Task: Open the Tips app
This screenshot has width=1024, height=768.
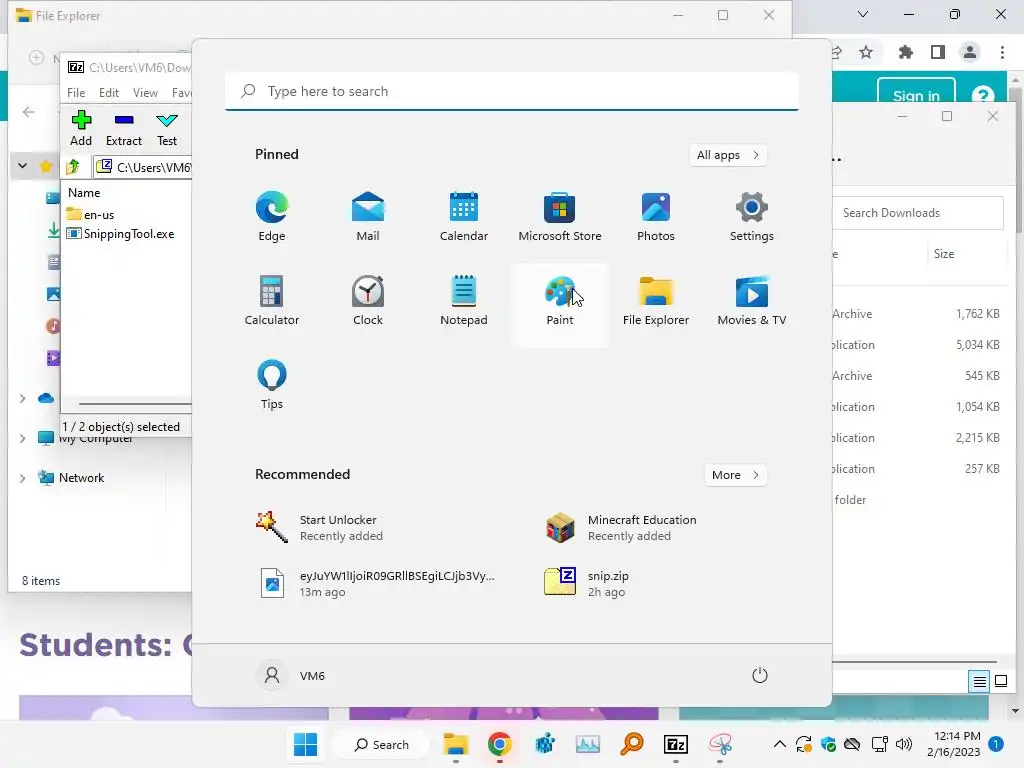Action: [272, 385]
